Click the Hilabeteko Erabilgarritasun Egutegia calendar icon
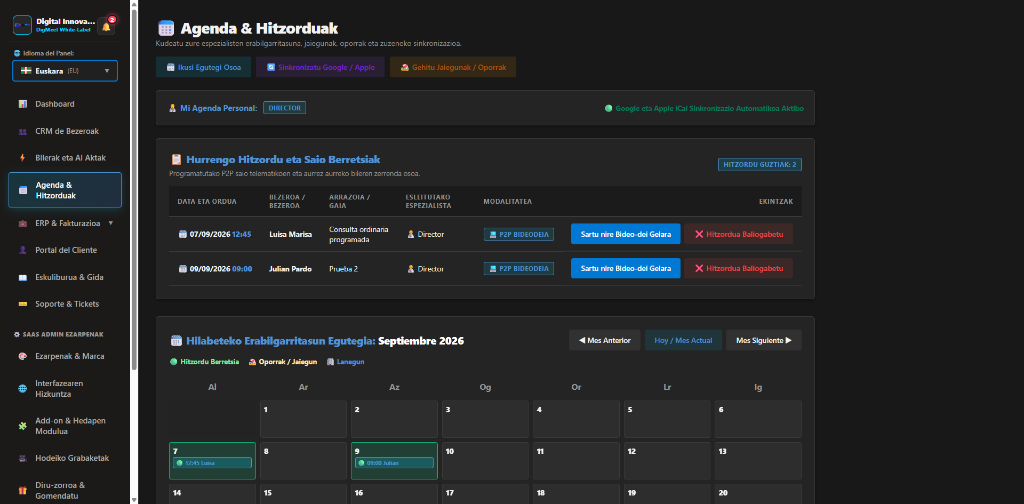Viewport: 1024px width, 504px height. [176, 340]
